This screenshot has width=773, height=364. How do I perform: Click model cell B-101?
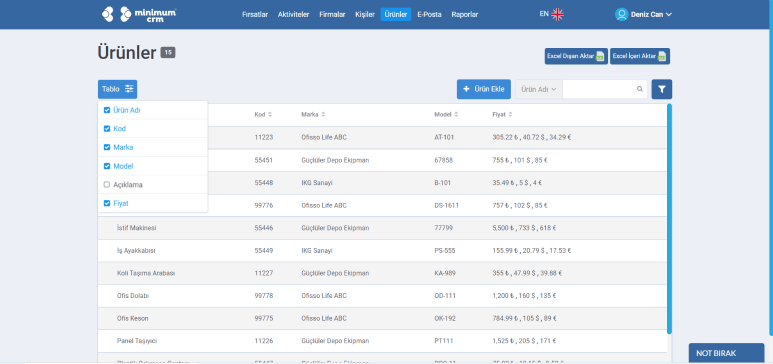444,182
